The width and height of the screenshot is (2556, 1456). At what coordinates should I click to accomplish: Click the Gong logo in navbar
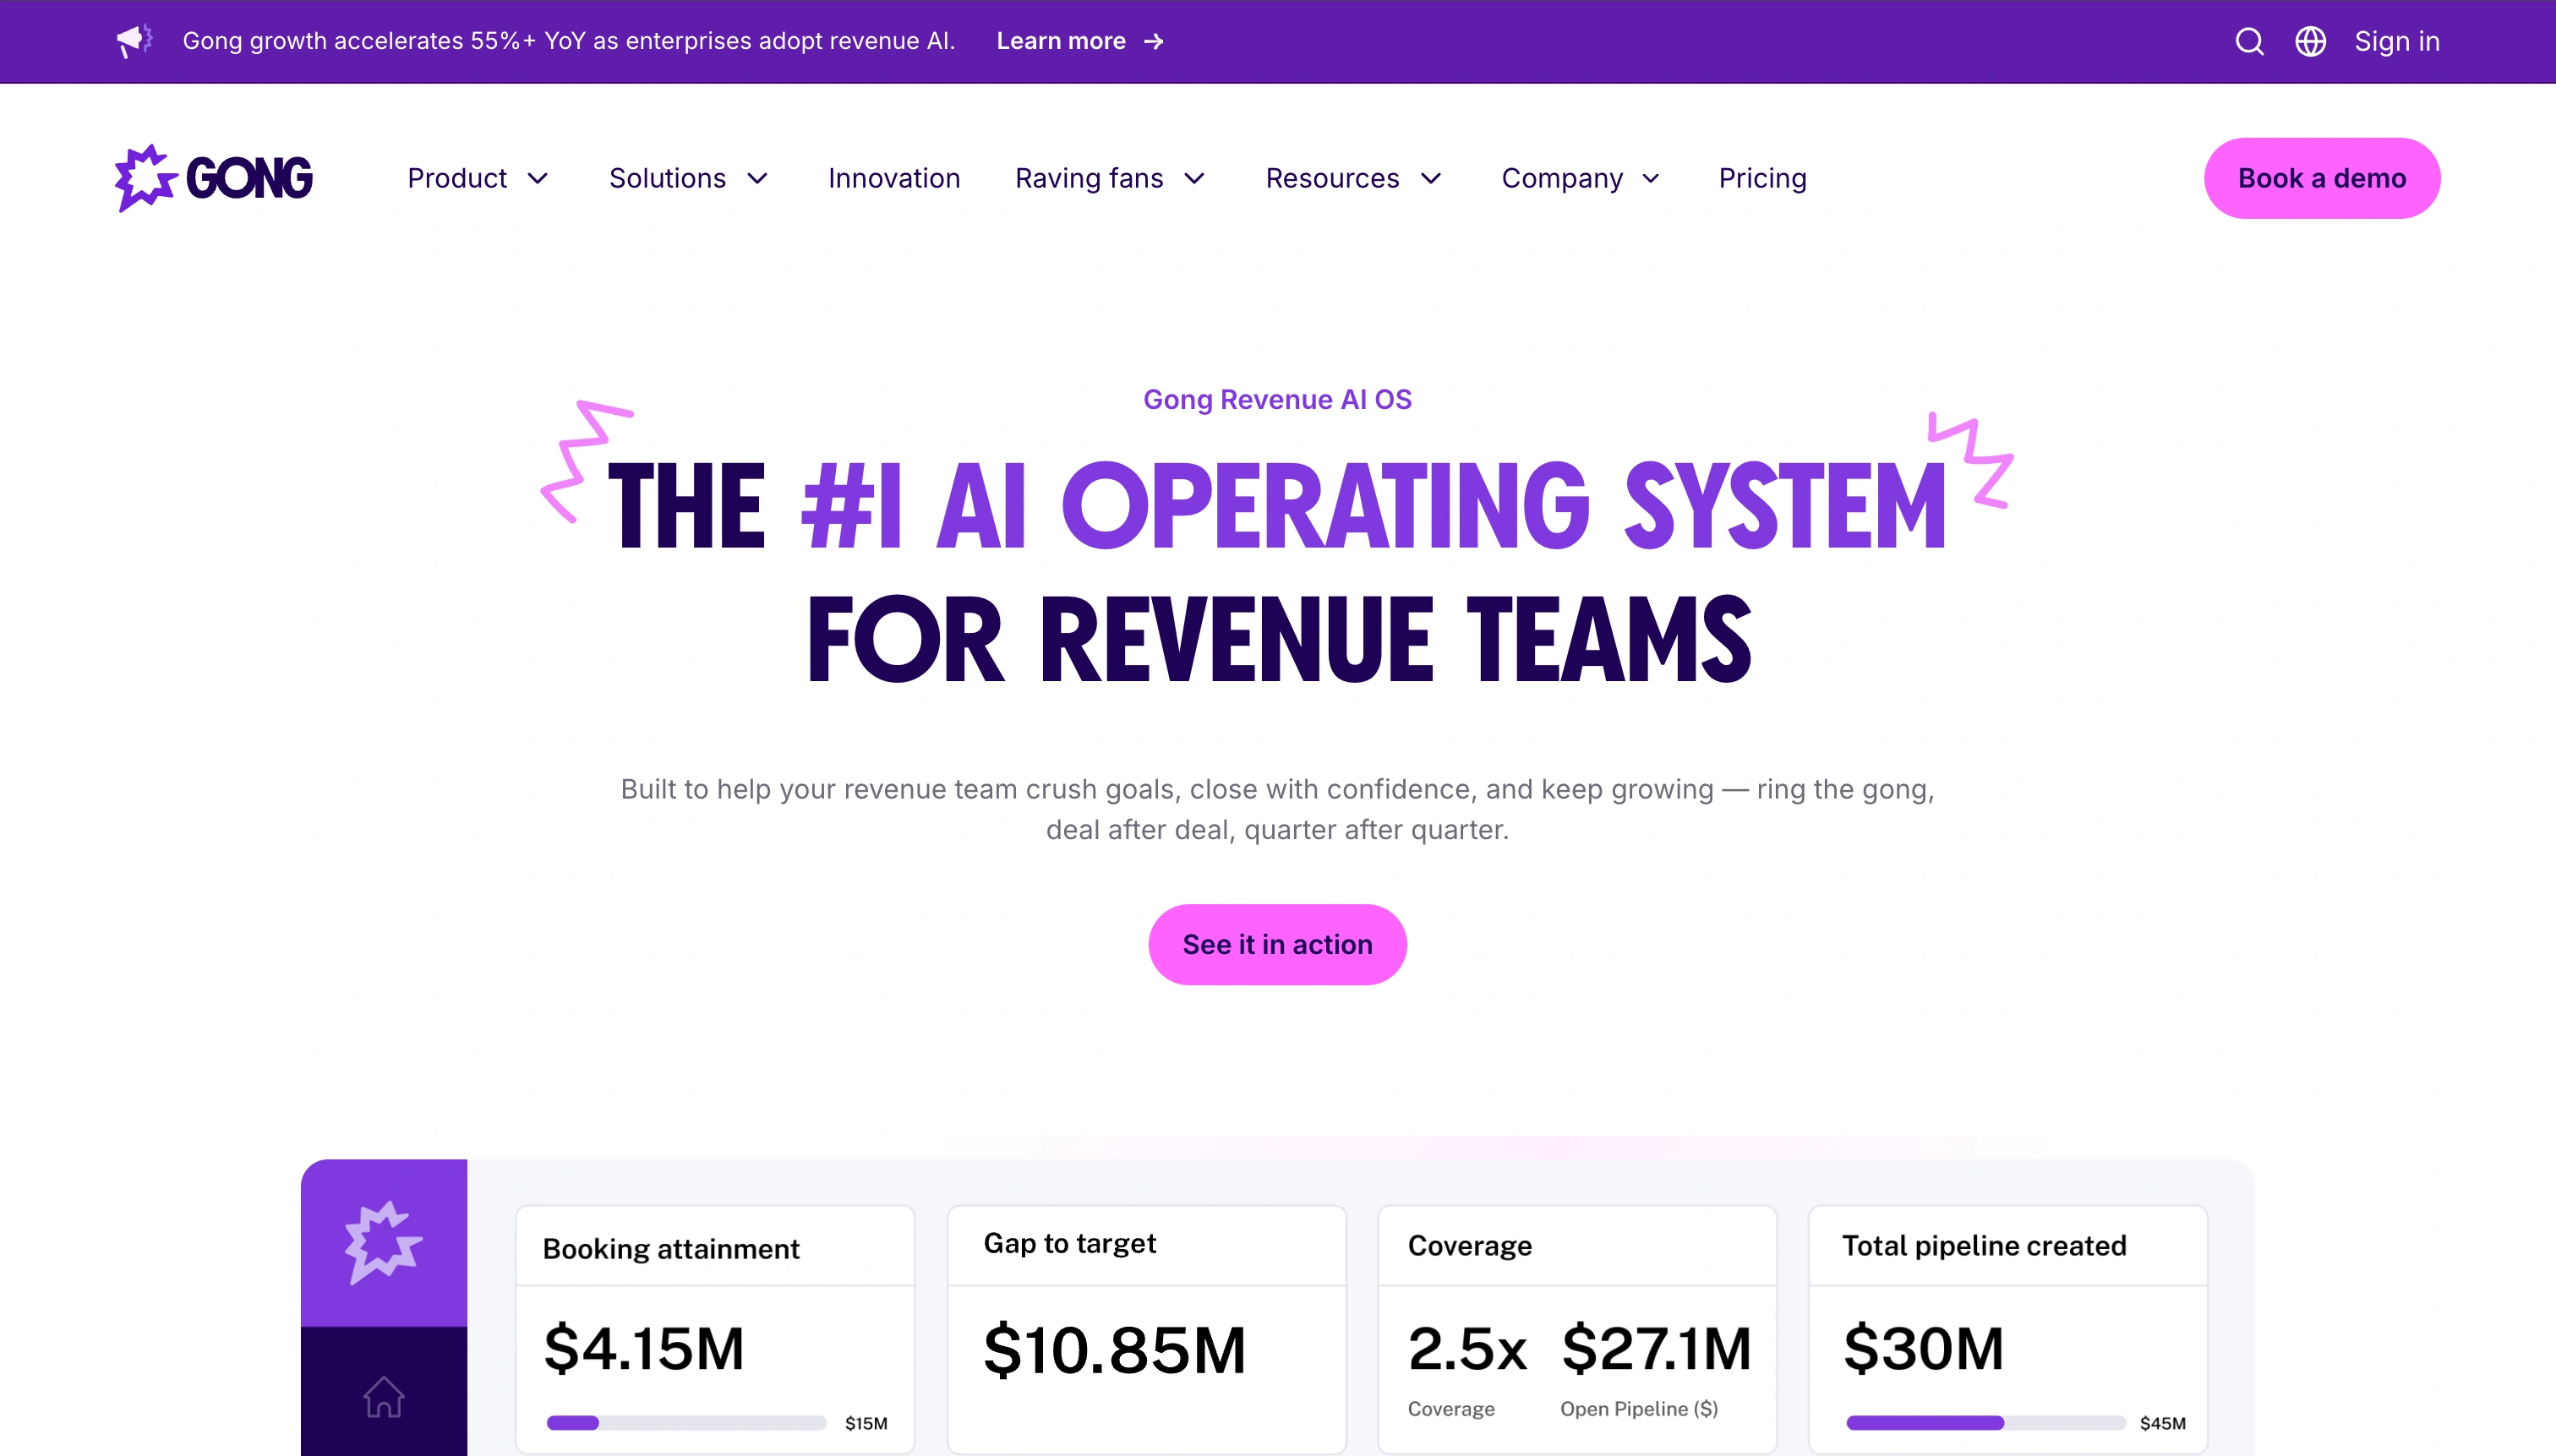pos(214,178)
